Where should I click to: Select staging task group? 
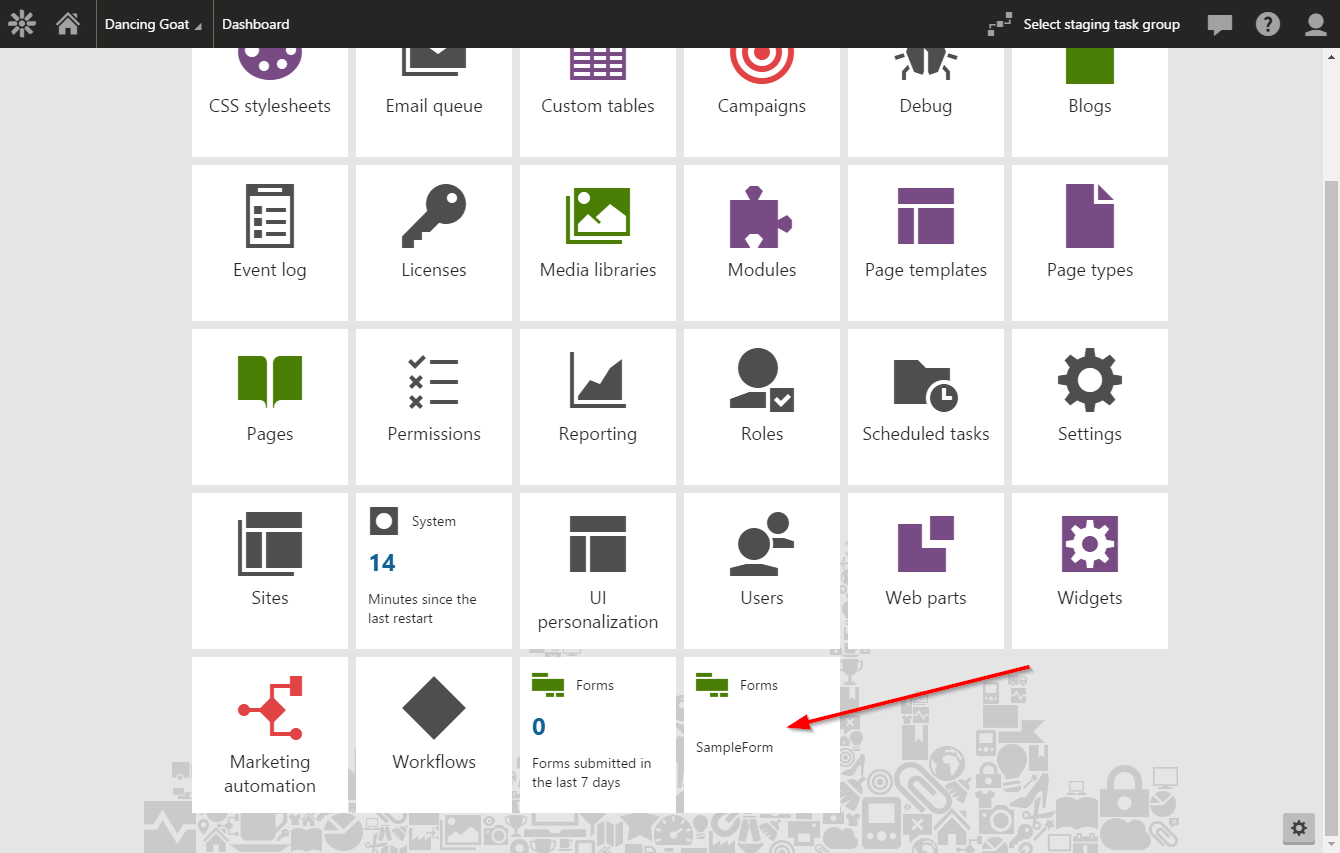pos(1101,24)
